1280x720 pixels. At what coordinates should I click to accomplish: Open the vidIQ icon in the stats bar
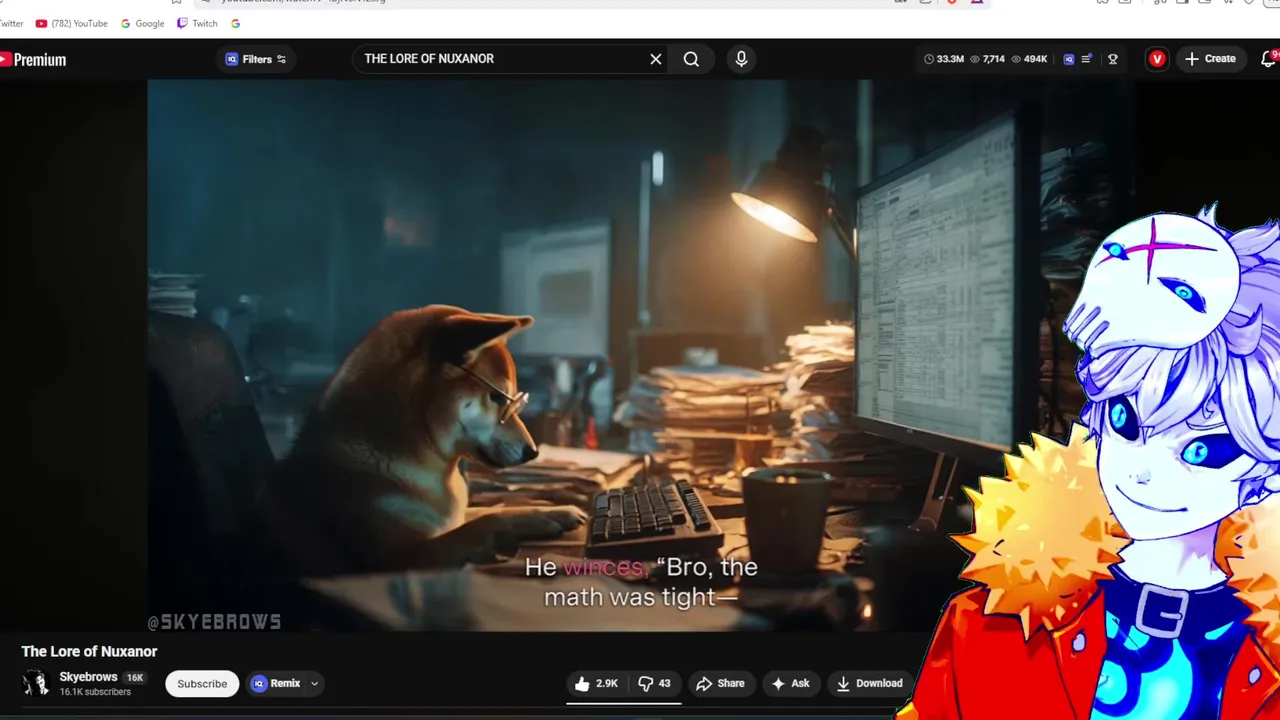[1068, 59]
